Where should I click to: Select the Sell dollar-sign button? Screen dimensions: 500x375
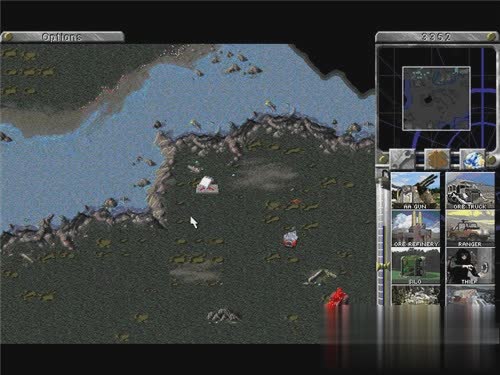[437, 159]
